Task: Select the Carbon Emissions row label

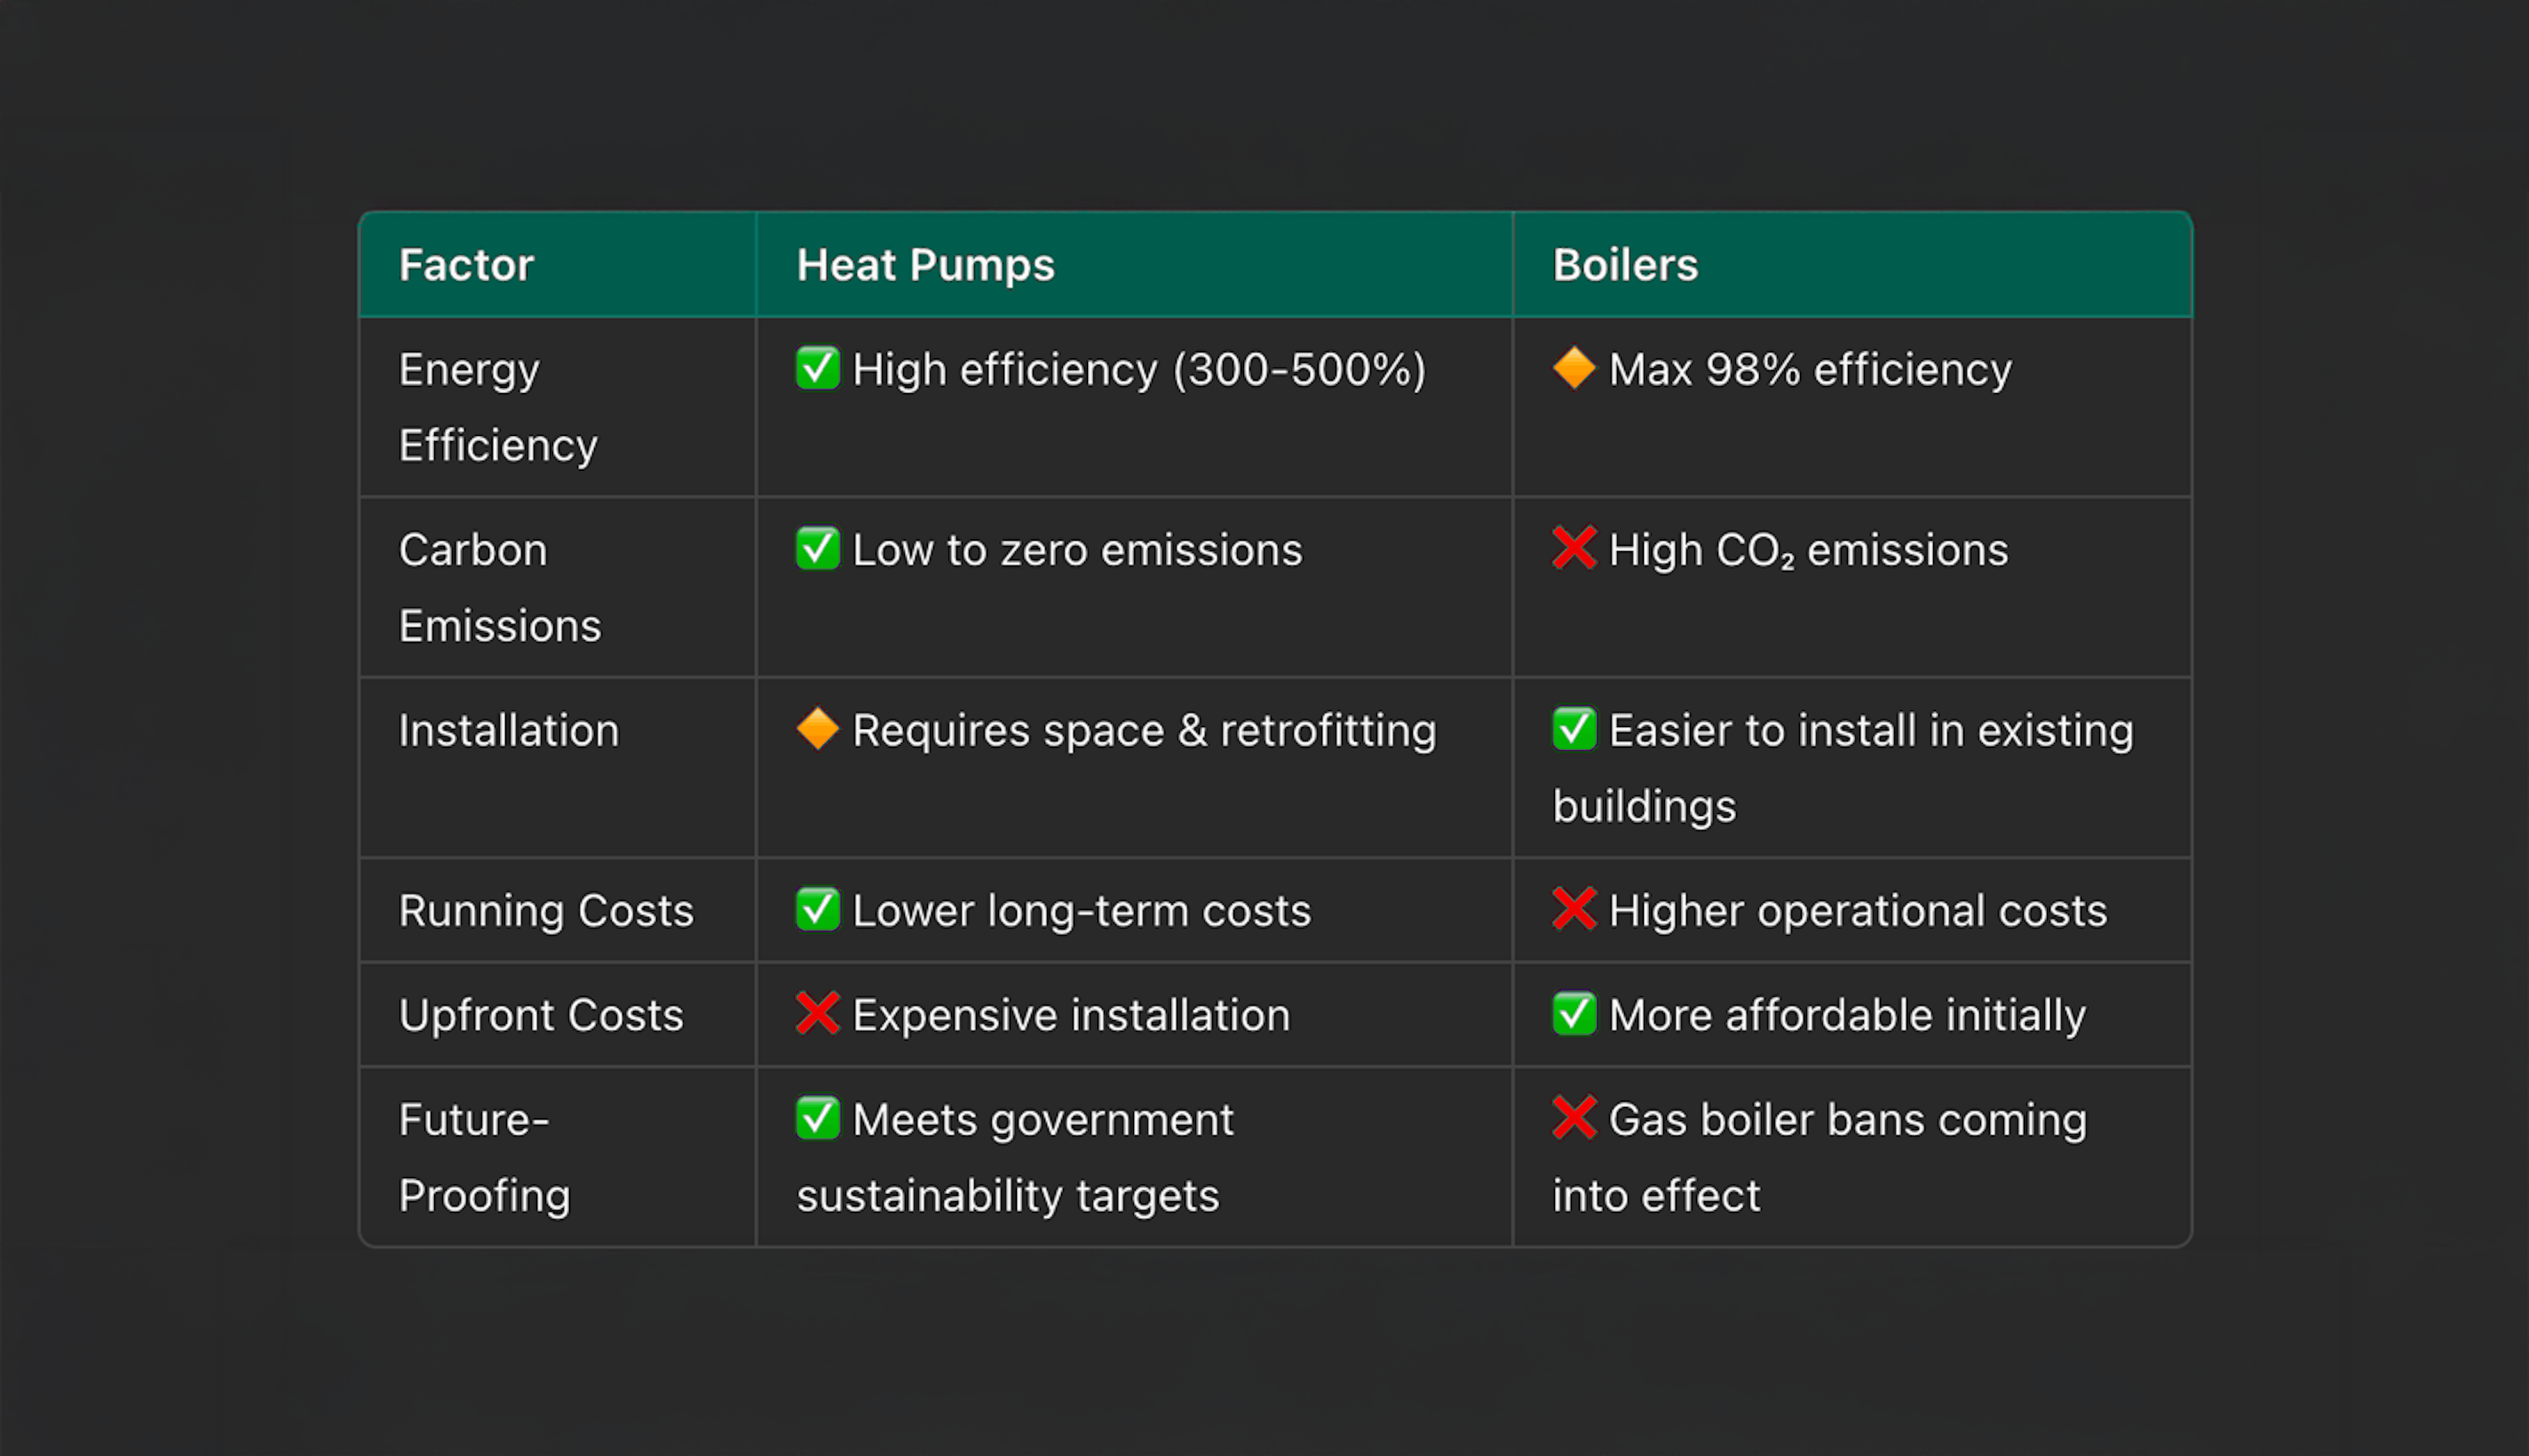Action: pyautogui.click(x=500, y=587)
